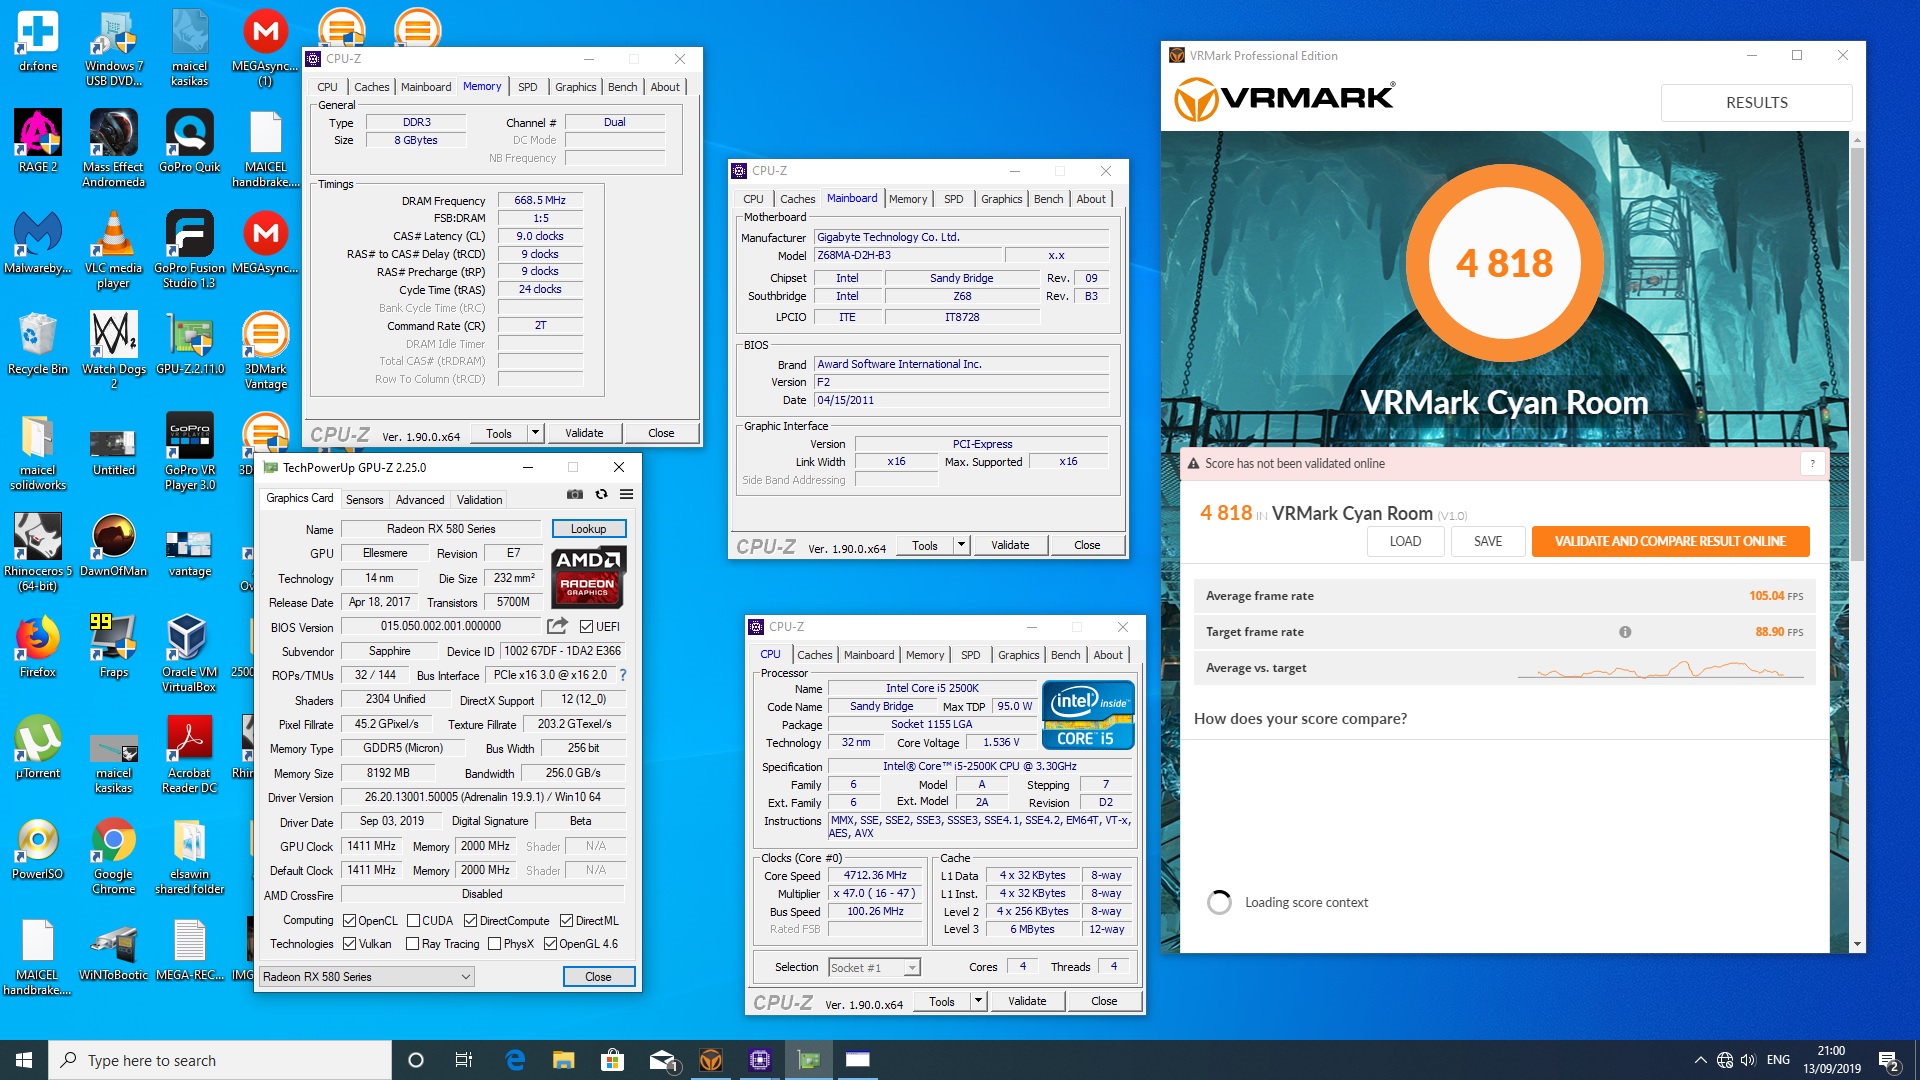Dismiss the validation warning help icon
This screenshot has height=1080, width=1920.
(1812, 463)
